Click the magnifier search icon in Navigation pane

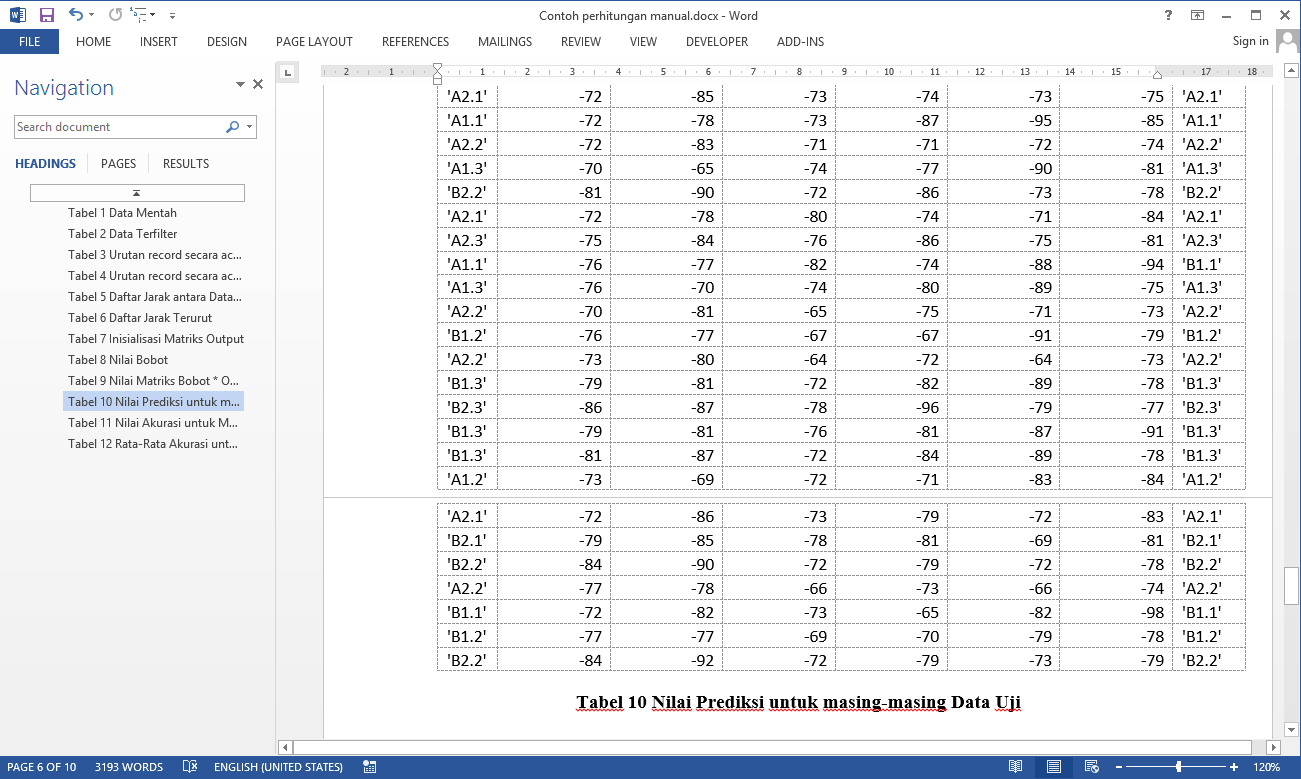(x=233, y=127)
